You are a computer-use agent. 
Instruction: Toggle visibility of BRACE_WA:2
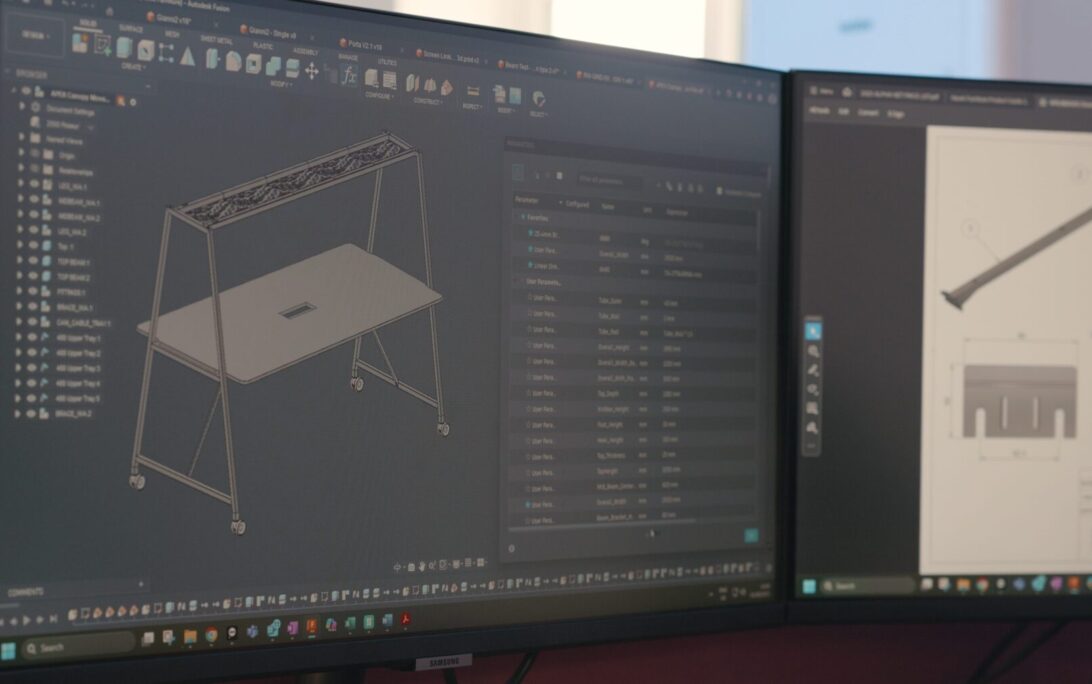(31, 414)
